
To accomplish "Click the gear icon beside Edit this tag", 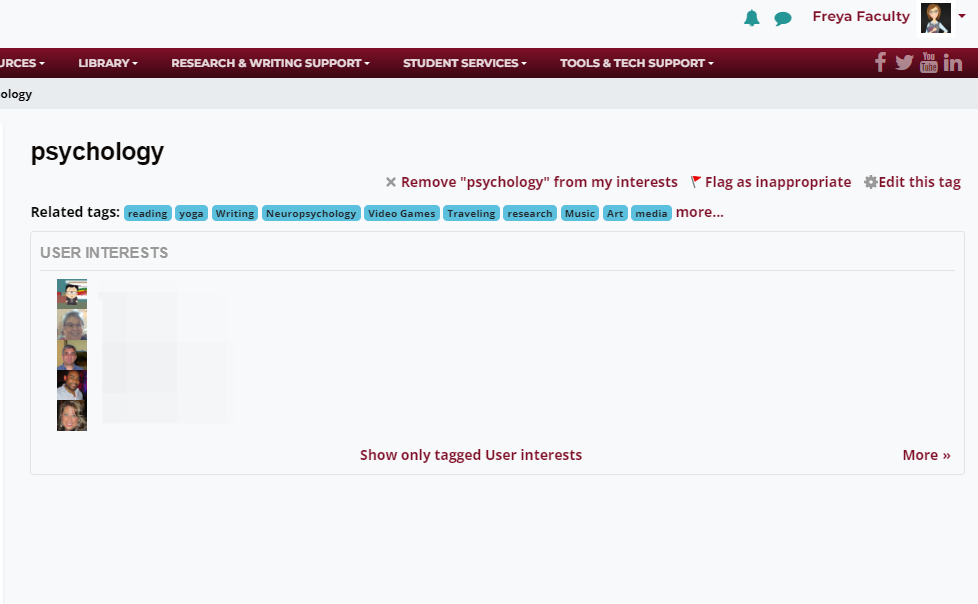I will click(871, 182).
